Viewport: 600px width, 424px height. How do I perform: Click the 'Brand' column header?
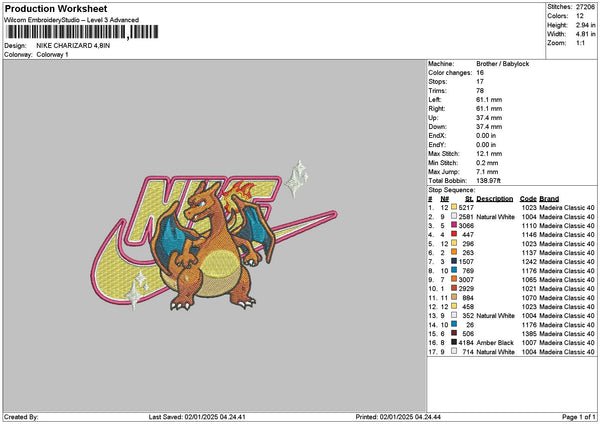click(x=549, y=199)
